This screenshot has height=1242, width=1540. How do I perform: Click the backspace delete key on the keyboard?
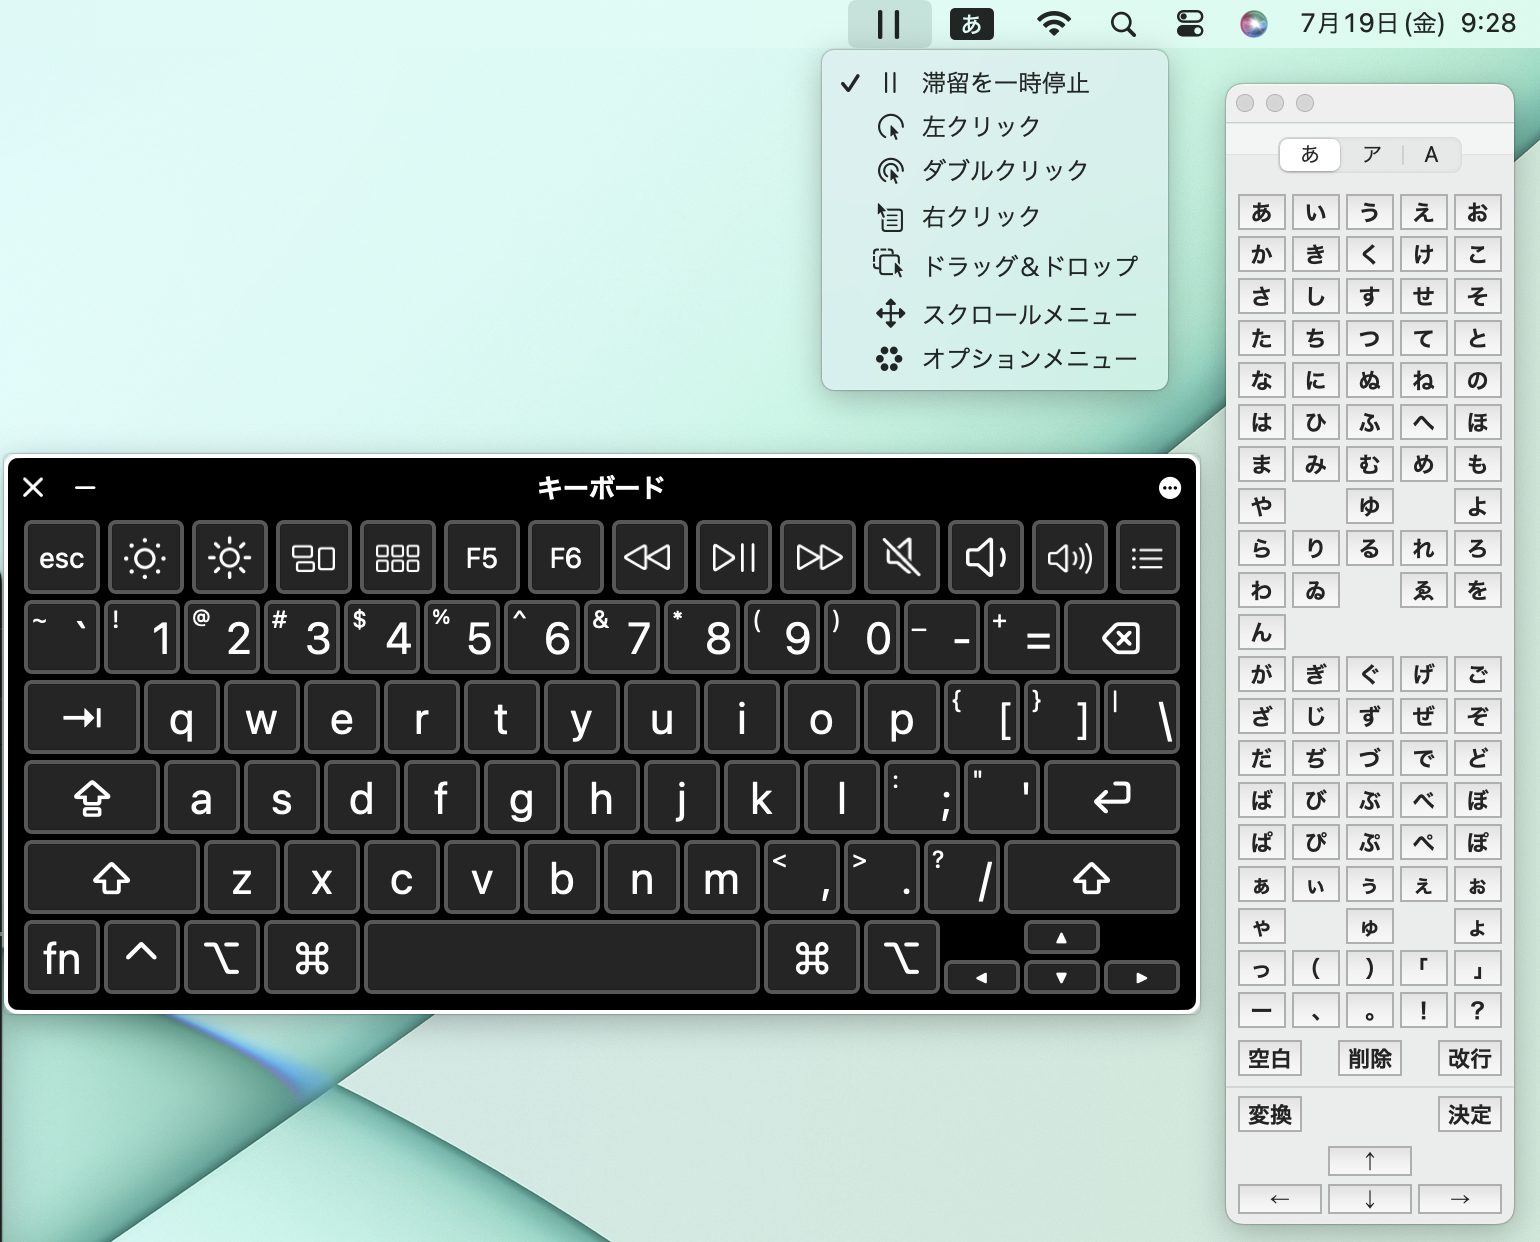(1122, 637)
